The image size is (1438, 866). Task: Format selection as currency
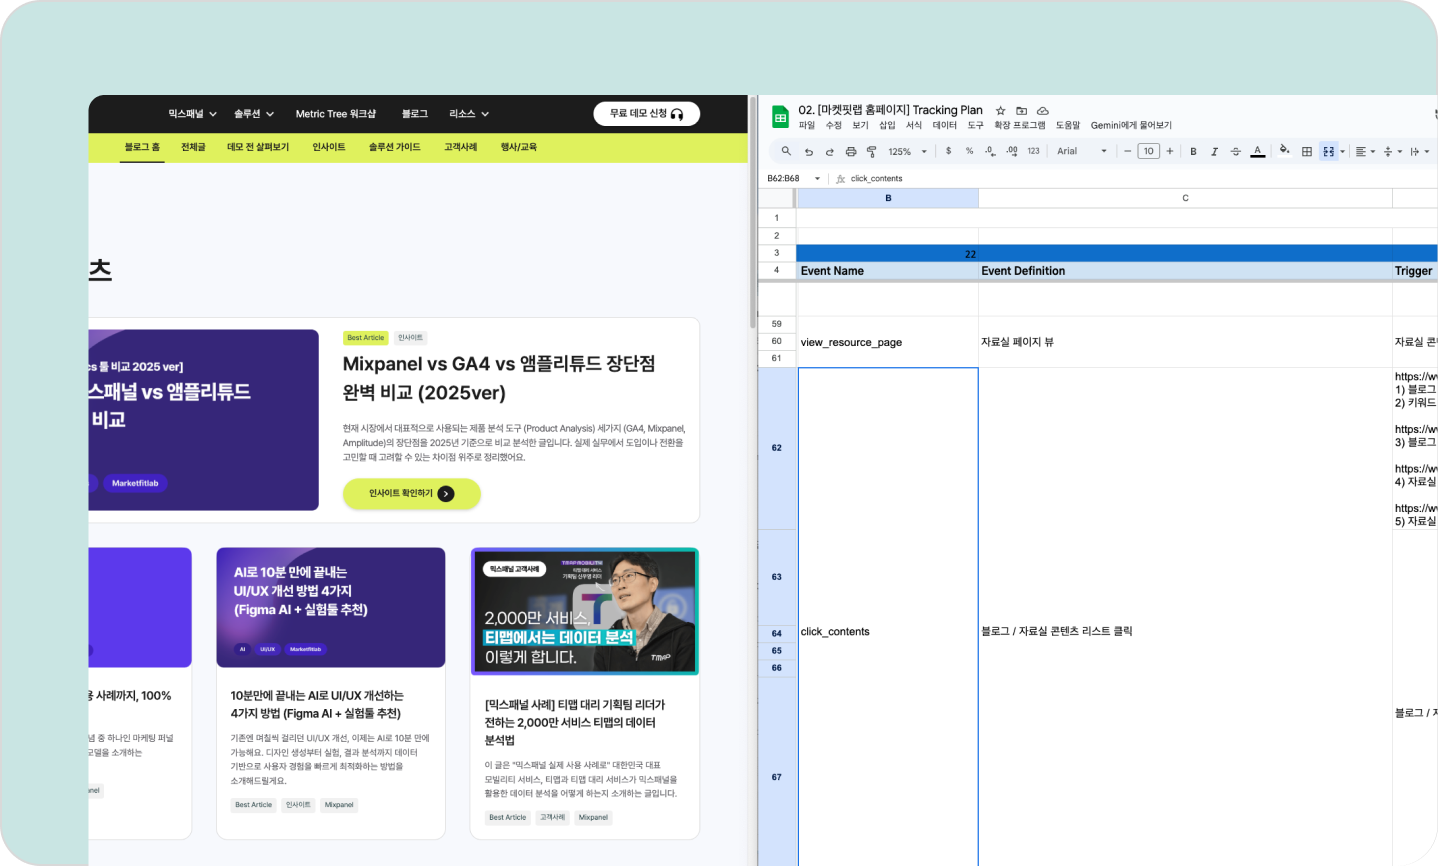(x=948, y=151)
